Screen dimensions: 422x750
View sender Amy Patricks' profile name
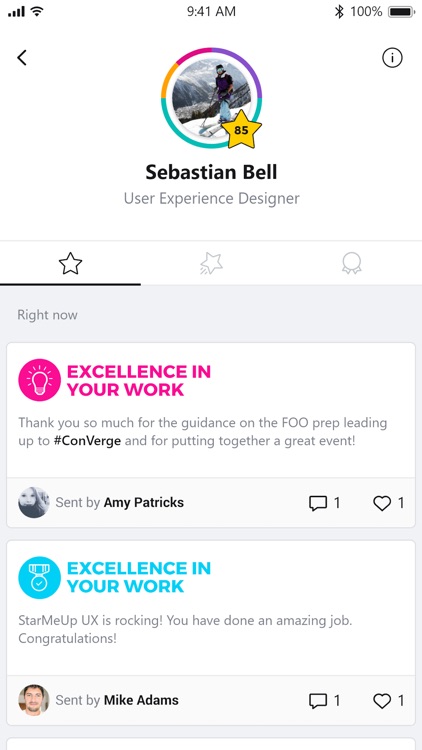pyautogui.click(x=144, y=503)
